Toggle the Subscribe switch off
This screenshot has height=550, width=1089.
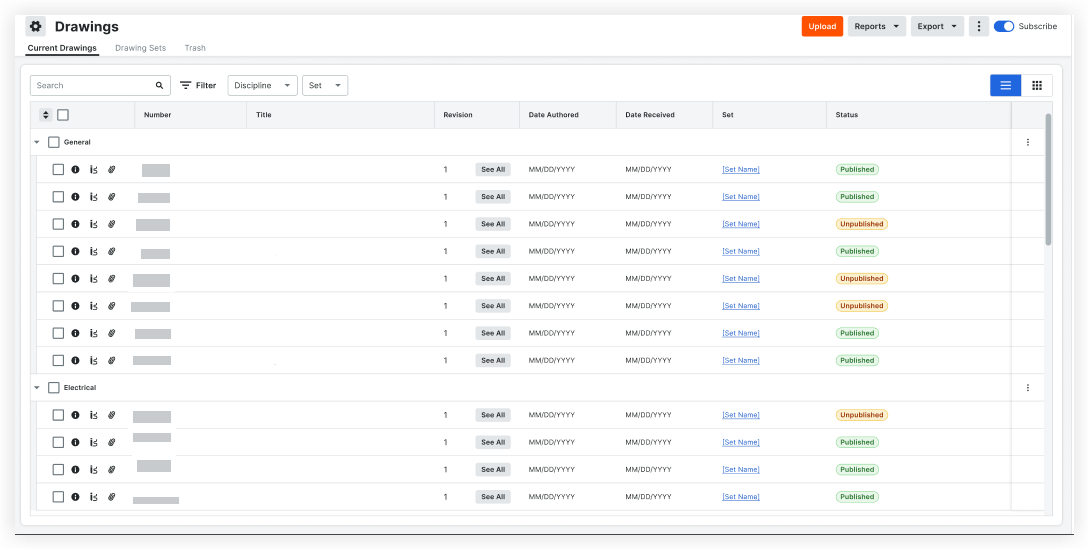point(1004,26)
